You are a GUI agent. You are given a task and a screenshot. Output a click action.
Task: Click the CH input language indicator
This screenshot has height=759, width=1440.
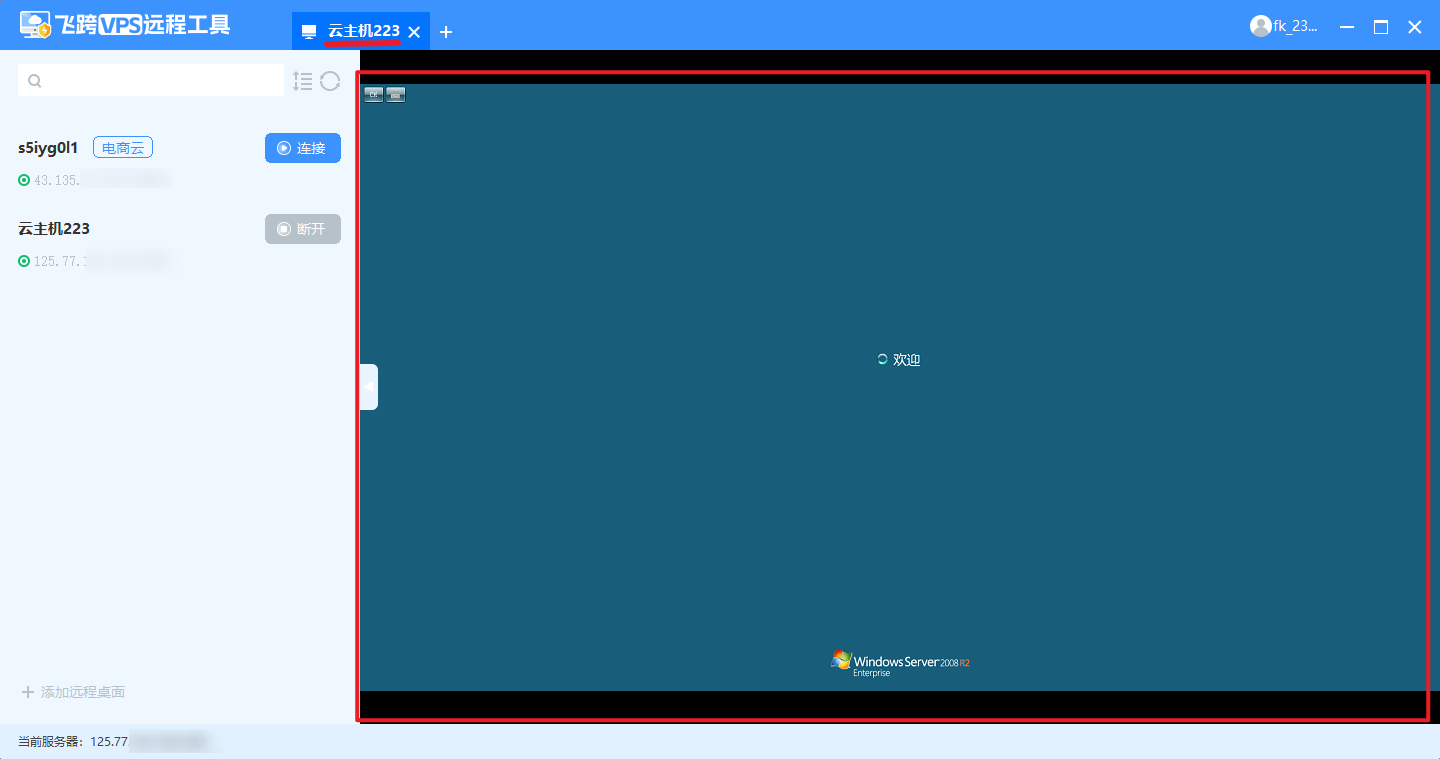(x=373, y=95)
